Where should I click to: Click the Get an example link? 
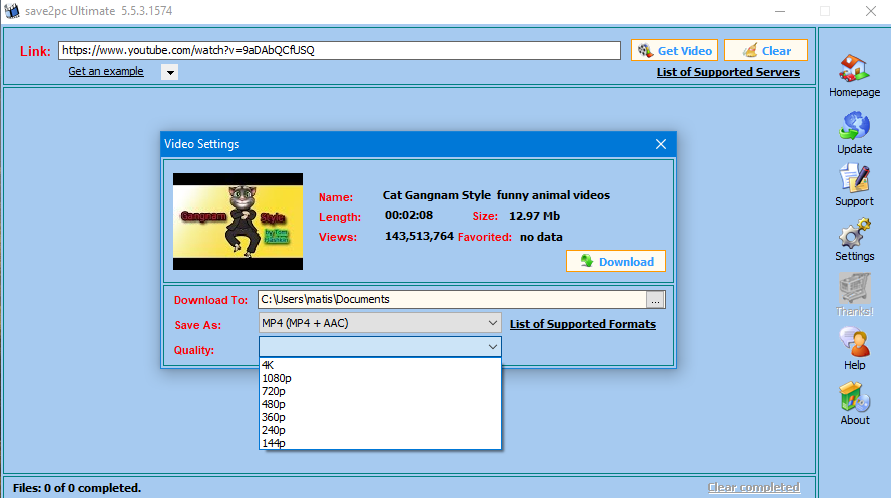tap(106, 71)
